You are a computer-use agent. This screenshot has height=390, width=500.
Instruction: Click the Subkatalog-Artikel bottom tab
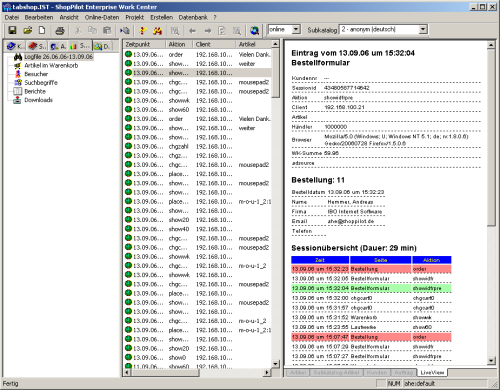pyautogui.click(x=336, y=372)
